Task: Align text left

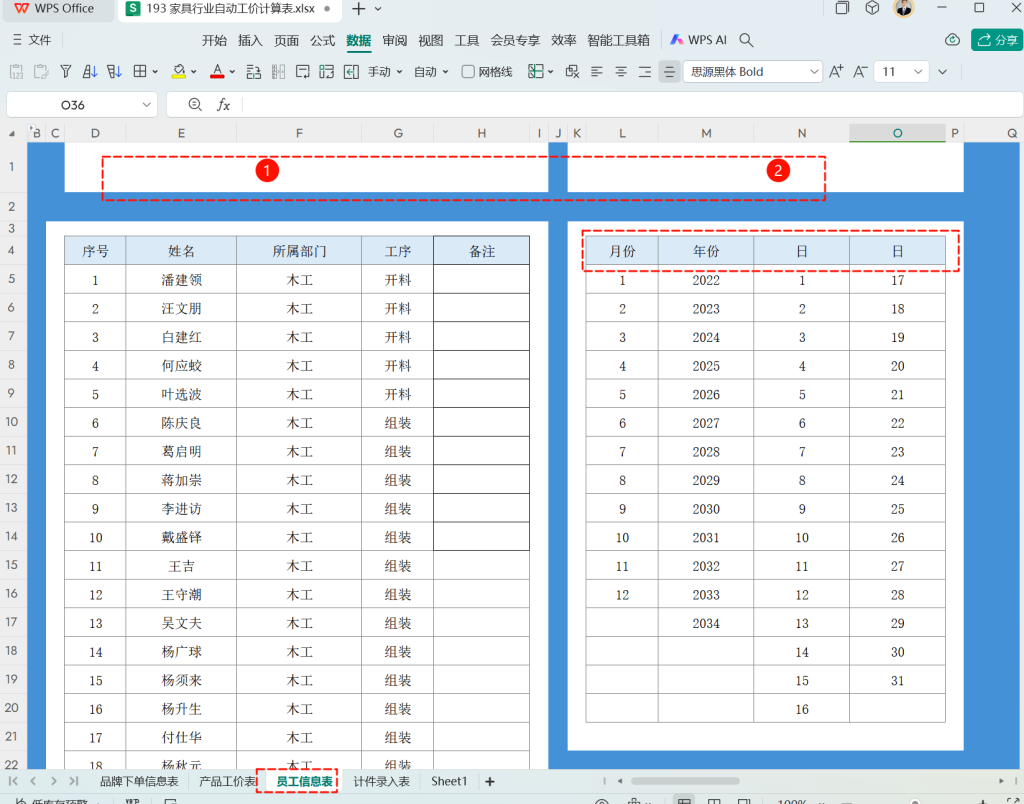Action: [597, 72]
